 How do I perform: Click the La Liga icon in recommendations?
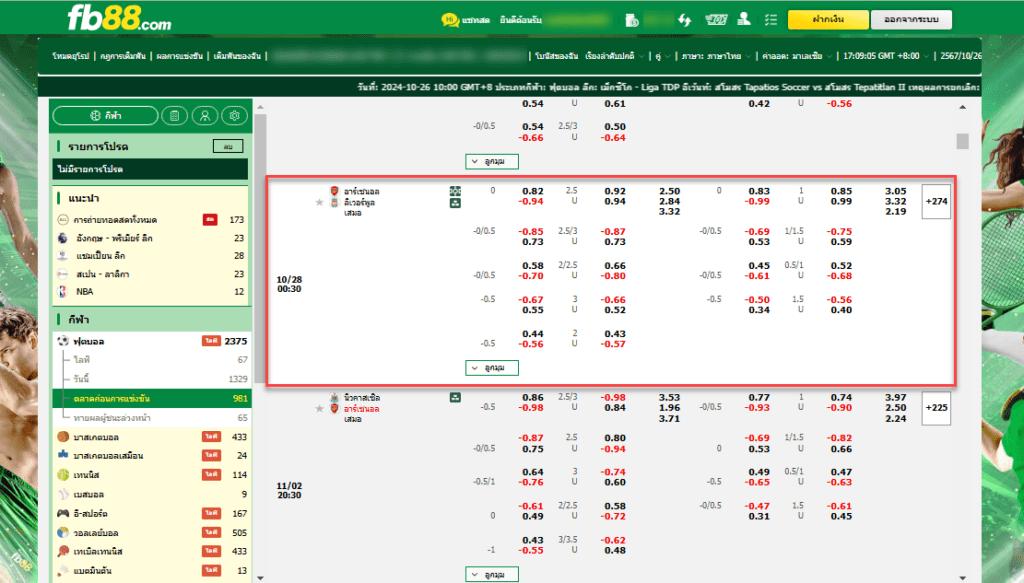pos(63,274)
